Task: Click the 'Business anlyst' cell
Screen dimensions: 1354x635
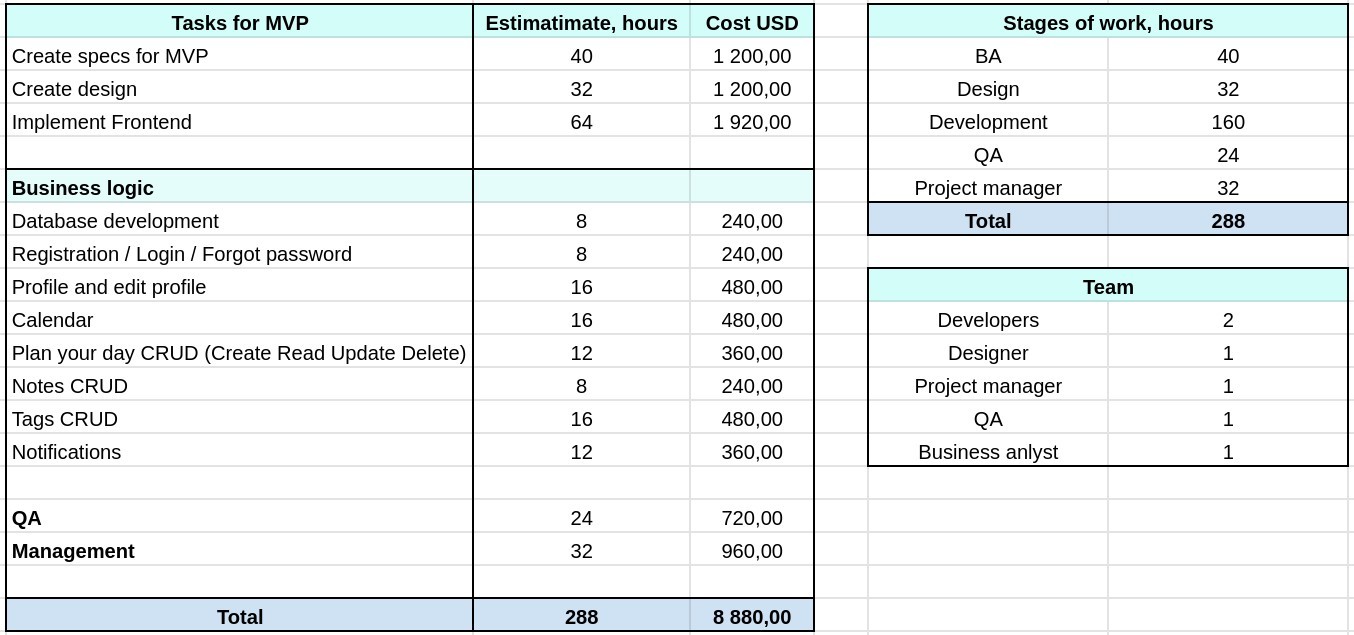Action: pyautogui.click(x=988, y=452)
